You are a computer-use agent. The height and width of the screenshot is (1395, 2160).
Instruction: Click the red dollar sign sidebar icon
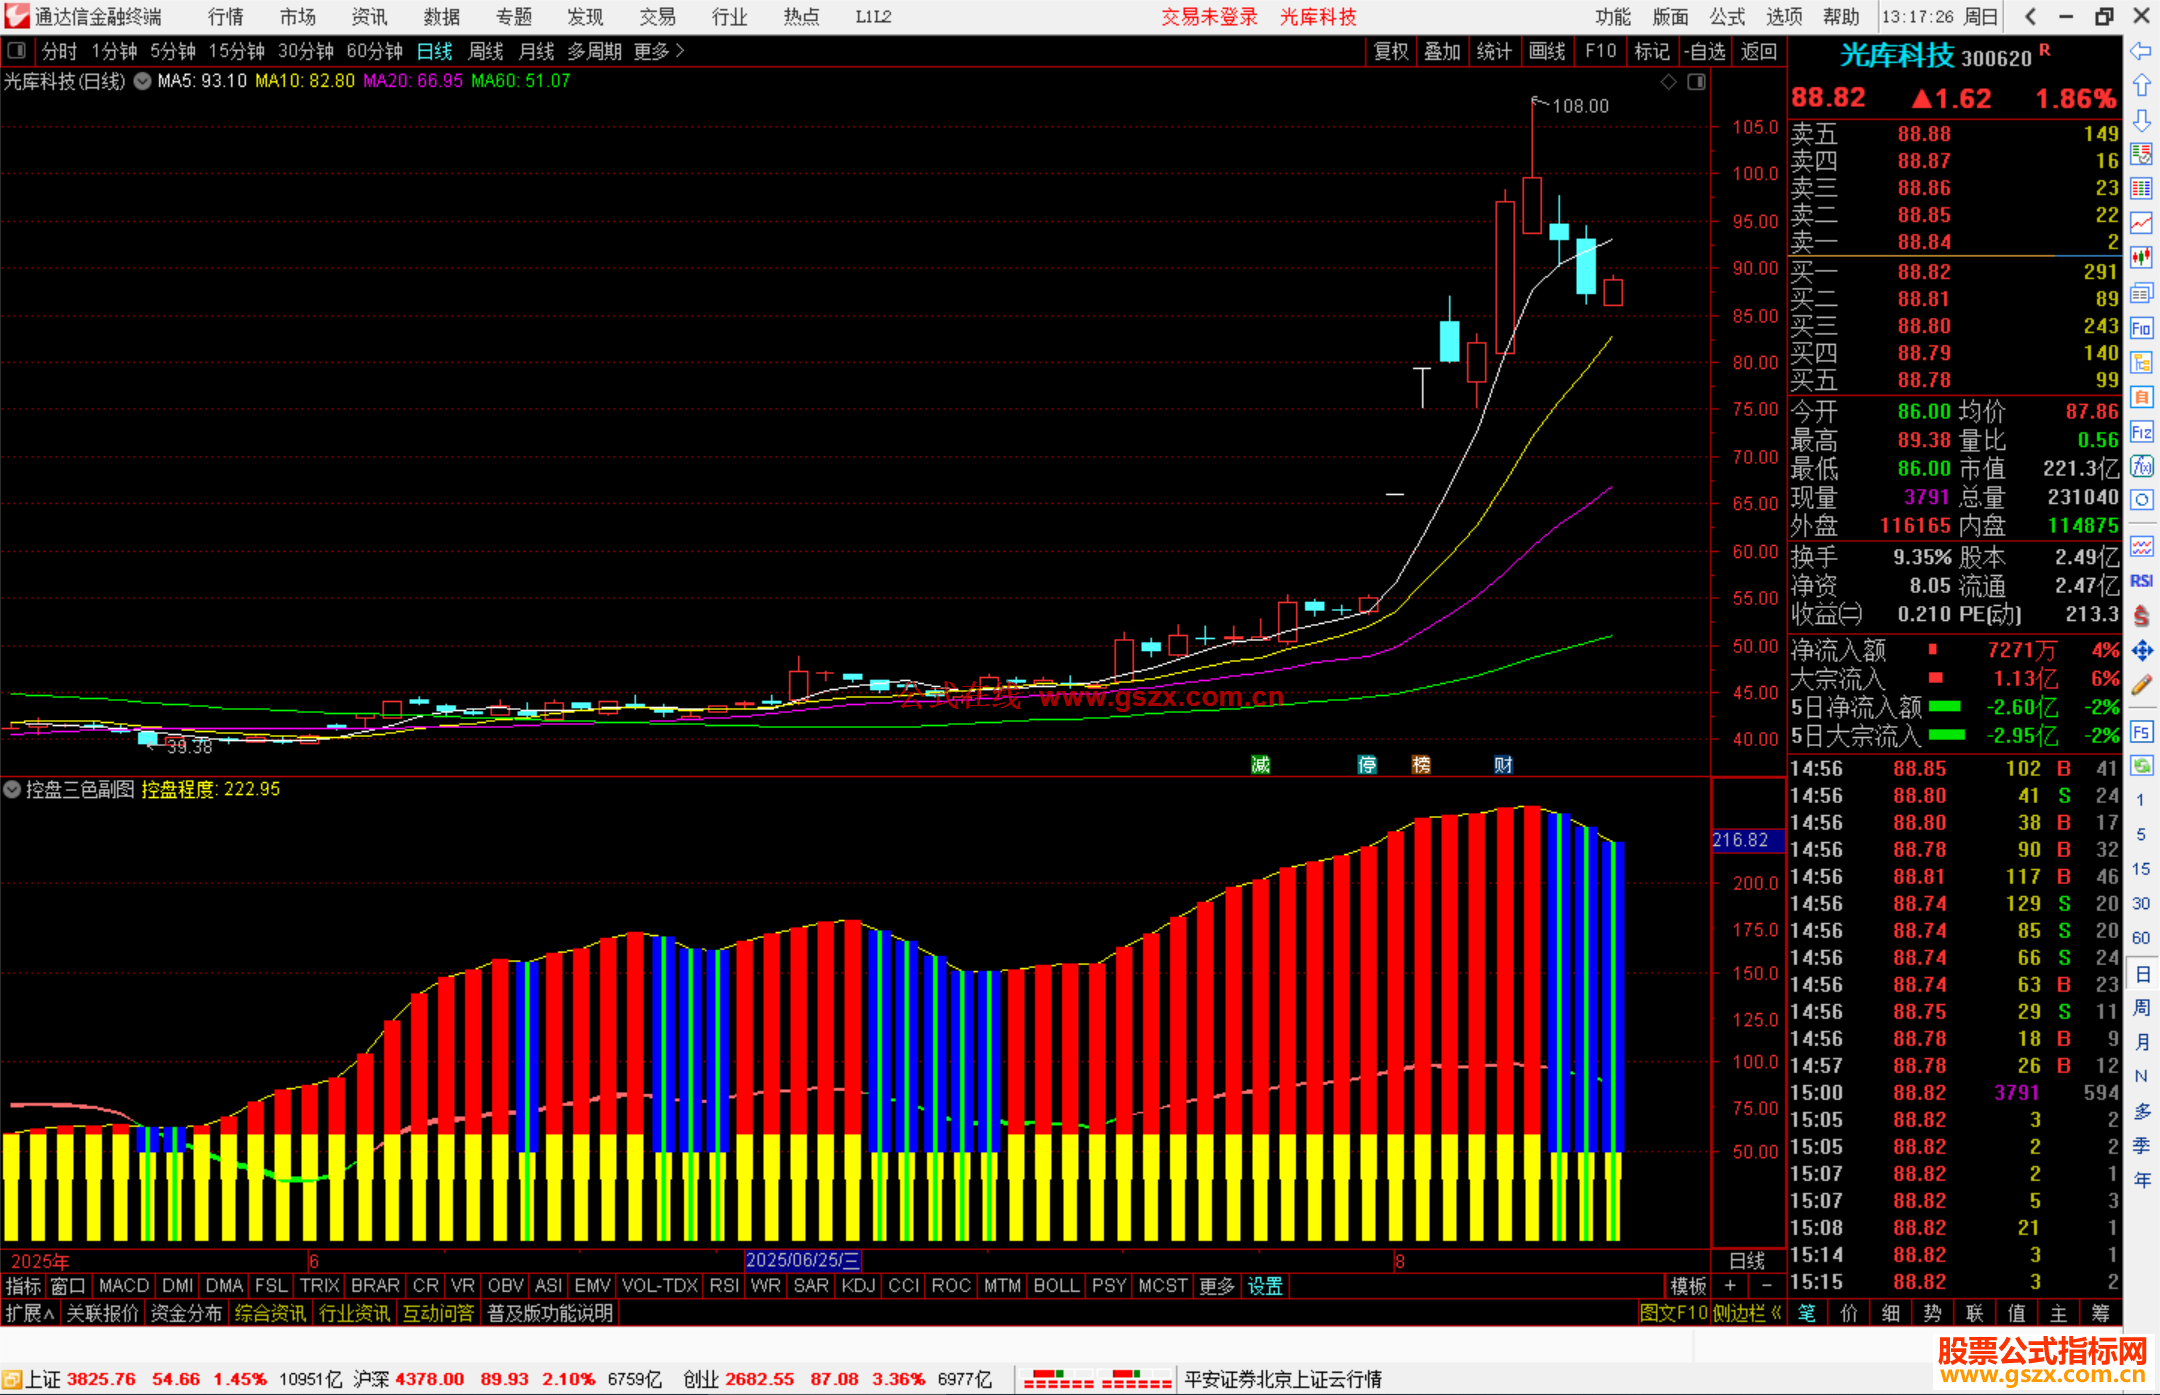pyautogui.click(x=2141, y=616)
